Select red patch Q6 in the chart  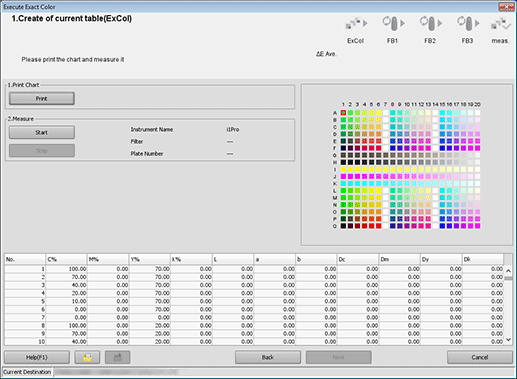pos(378,226)
